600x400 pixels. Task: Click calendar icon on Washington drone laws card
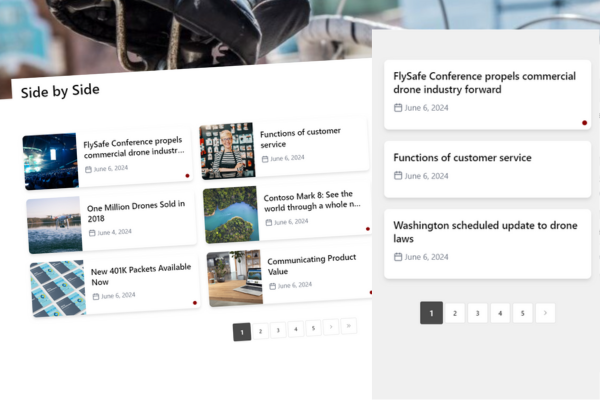(398, 257)
